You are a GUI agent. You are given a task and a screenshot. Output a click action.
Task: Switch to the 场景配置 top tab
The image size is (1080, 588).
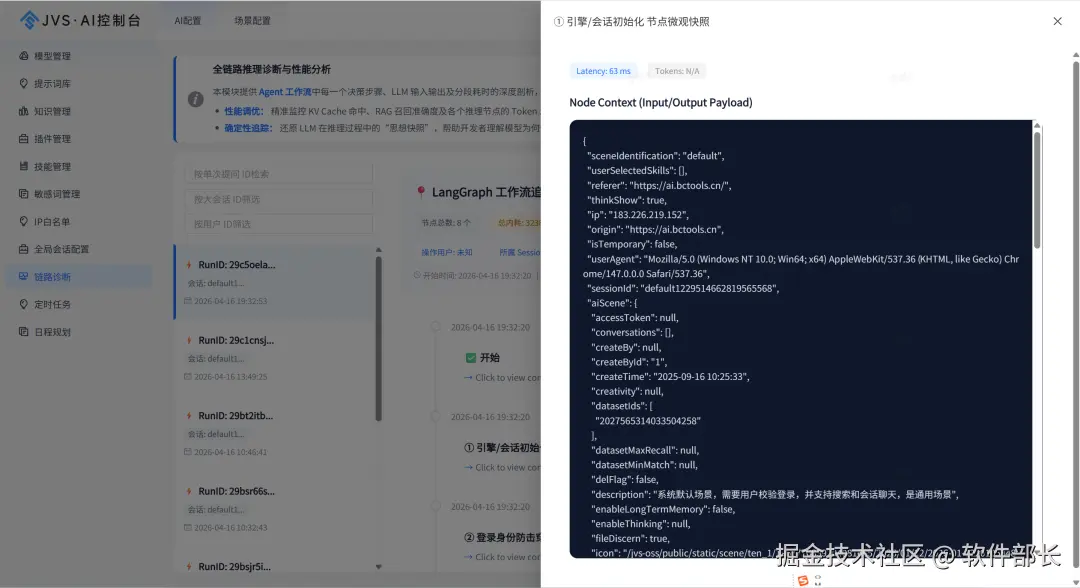(x=252, y=21)
